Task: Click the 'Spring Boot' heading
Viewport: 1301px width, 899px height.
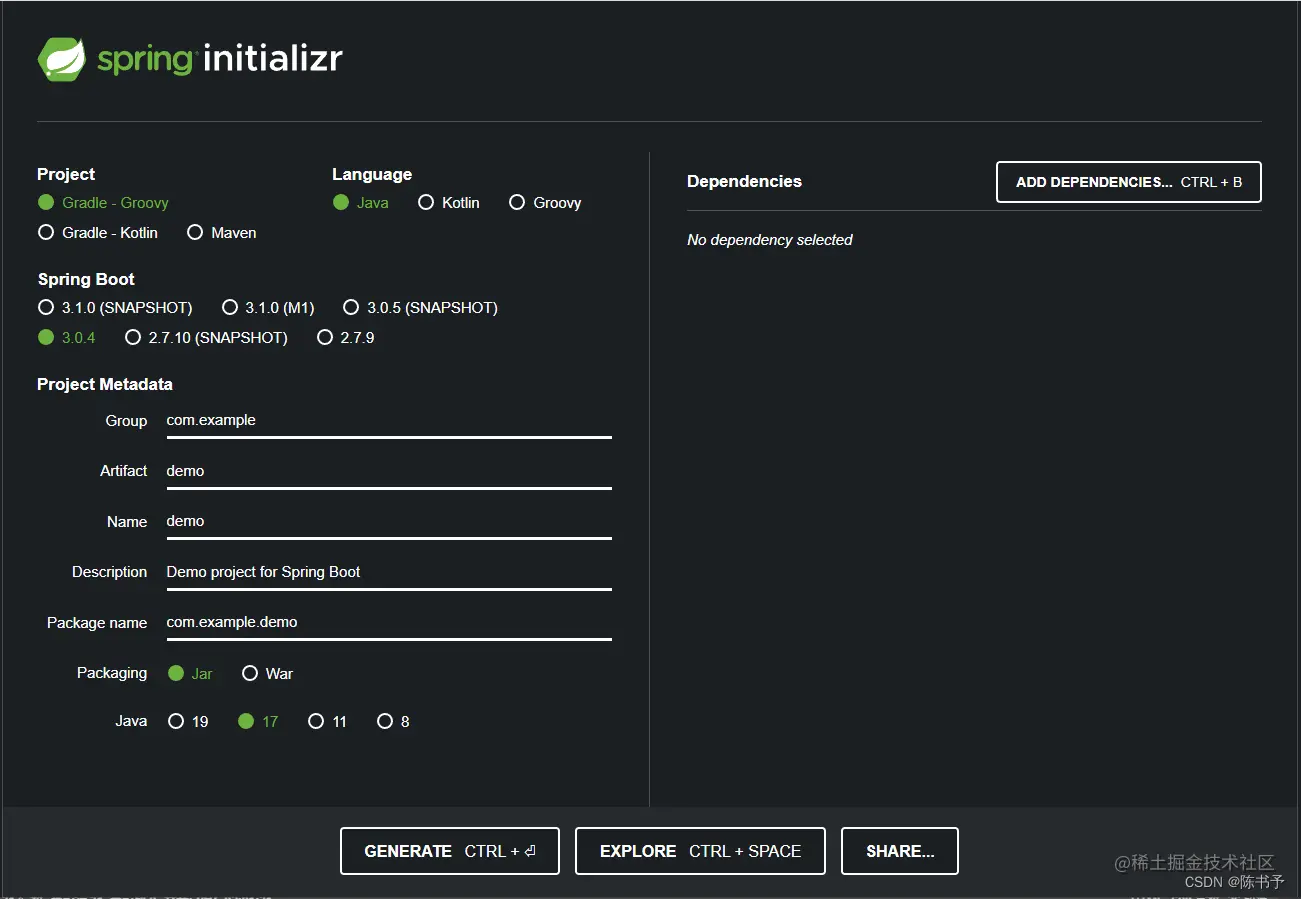Action: [x=86, y=279]
